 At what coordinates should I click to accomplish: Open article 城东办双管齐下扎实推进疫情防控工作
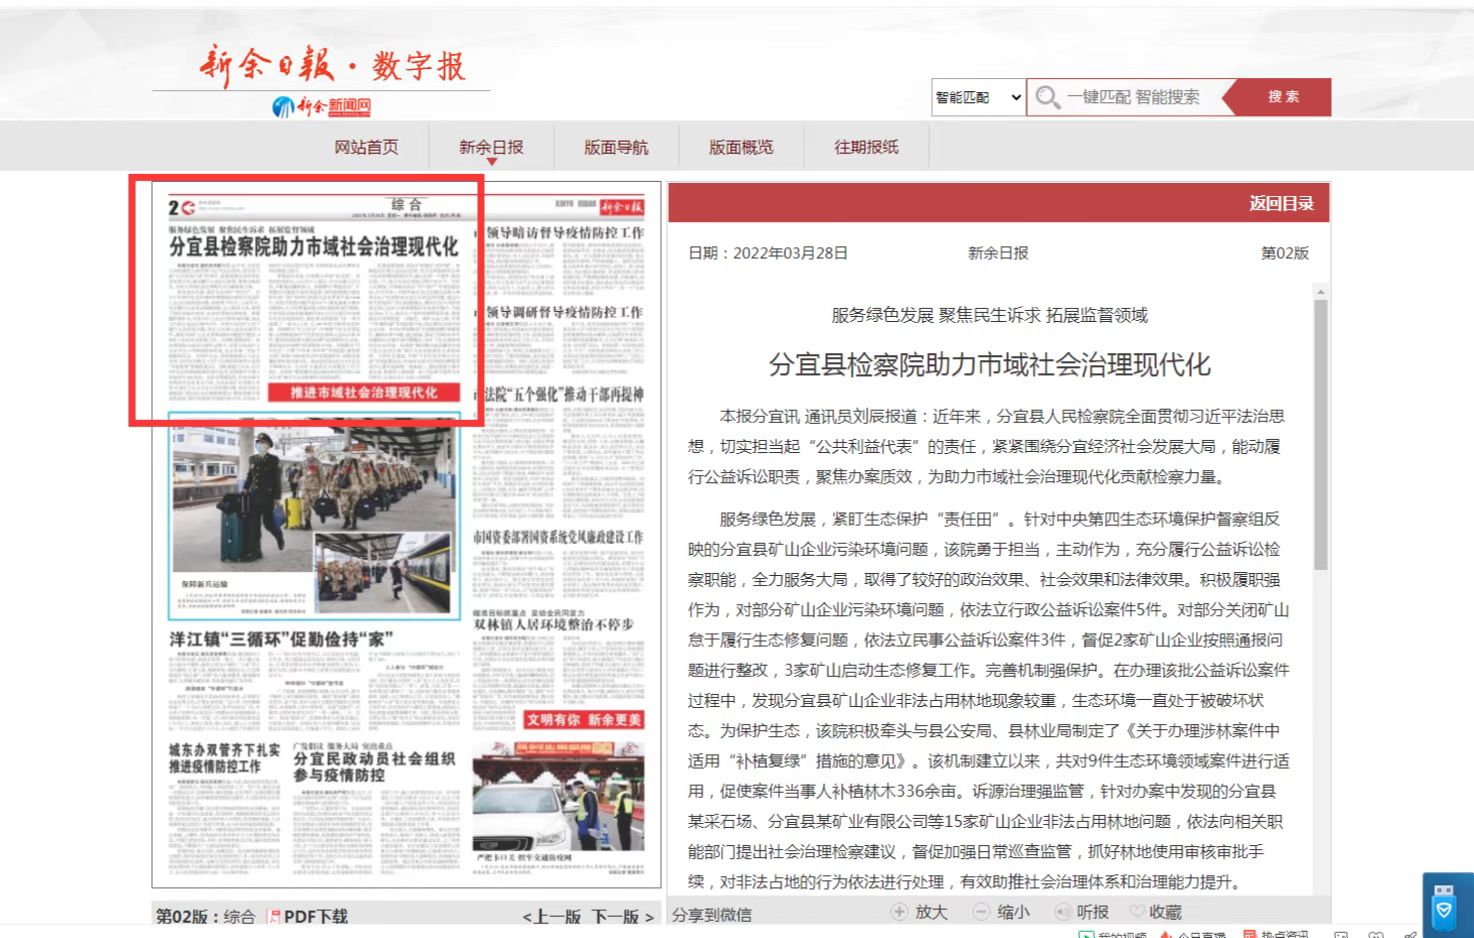(224, 758)
